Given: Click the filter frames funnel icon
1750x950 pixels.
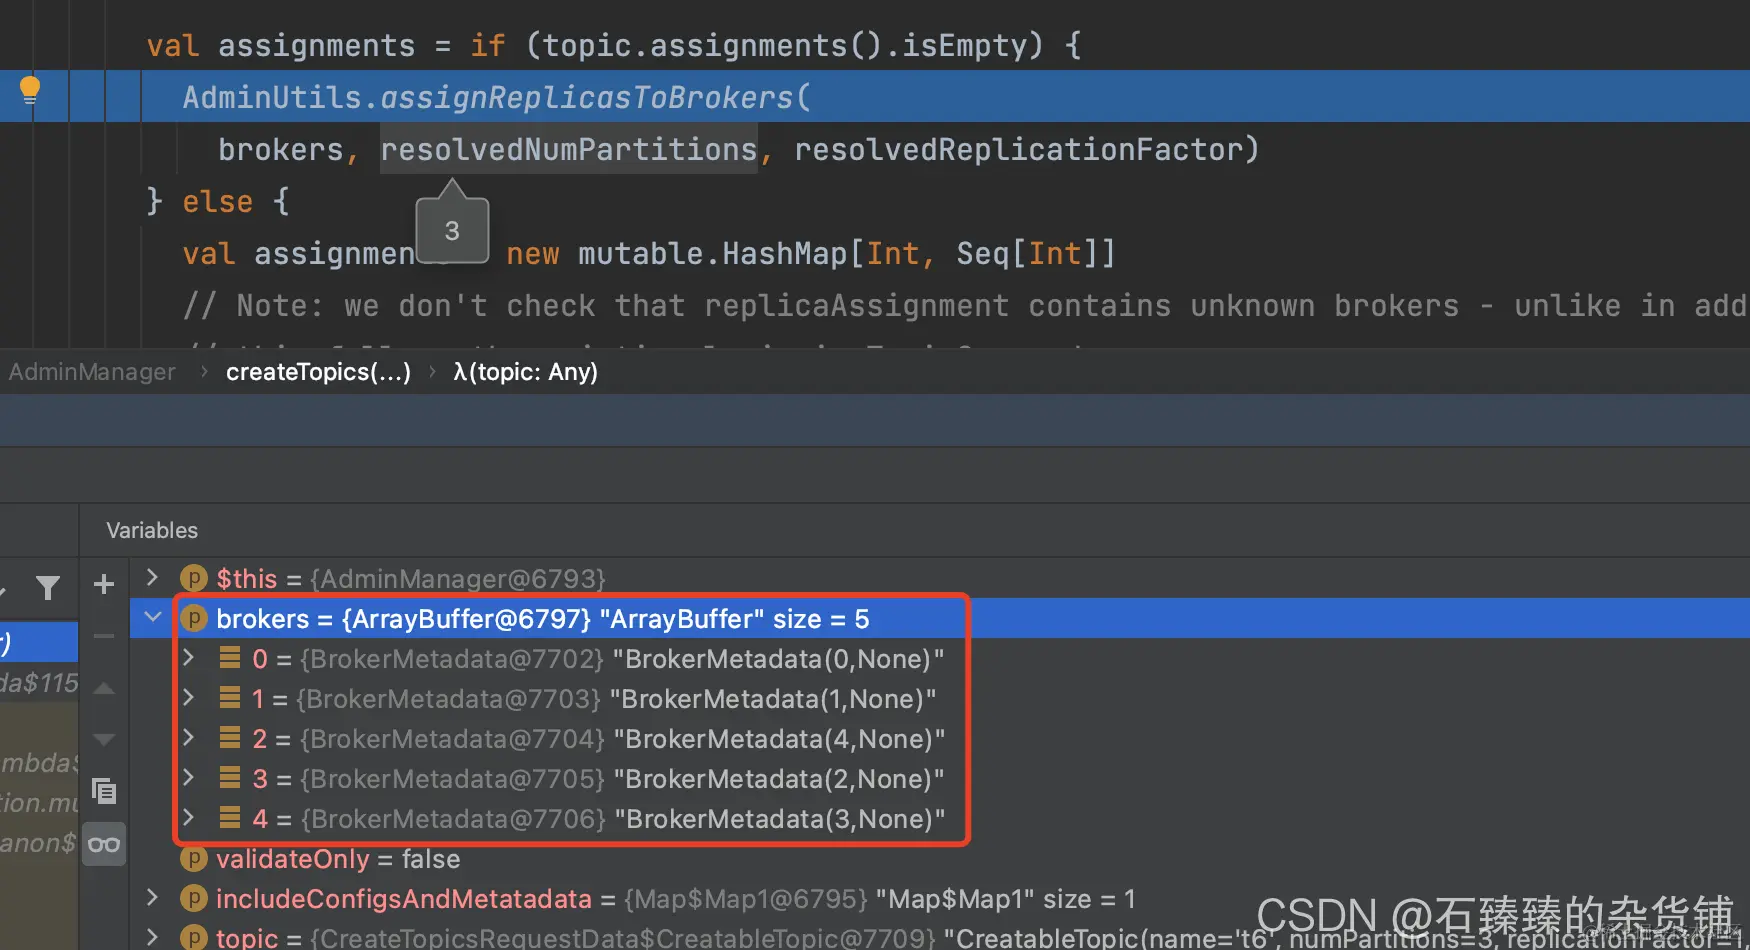Looking at the screenshot, I should (x=47, y=588).
